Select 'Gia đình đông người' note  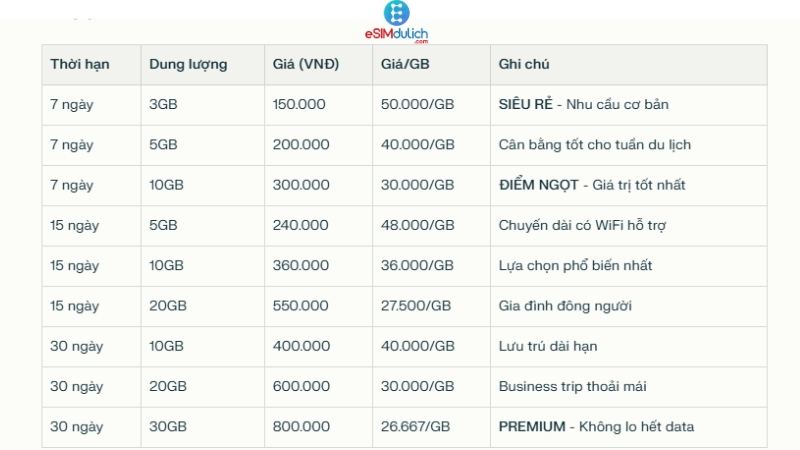[x=565, y=306]
